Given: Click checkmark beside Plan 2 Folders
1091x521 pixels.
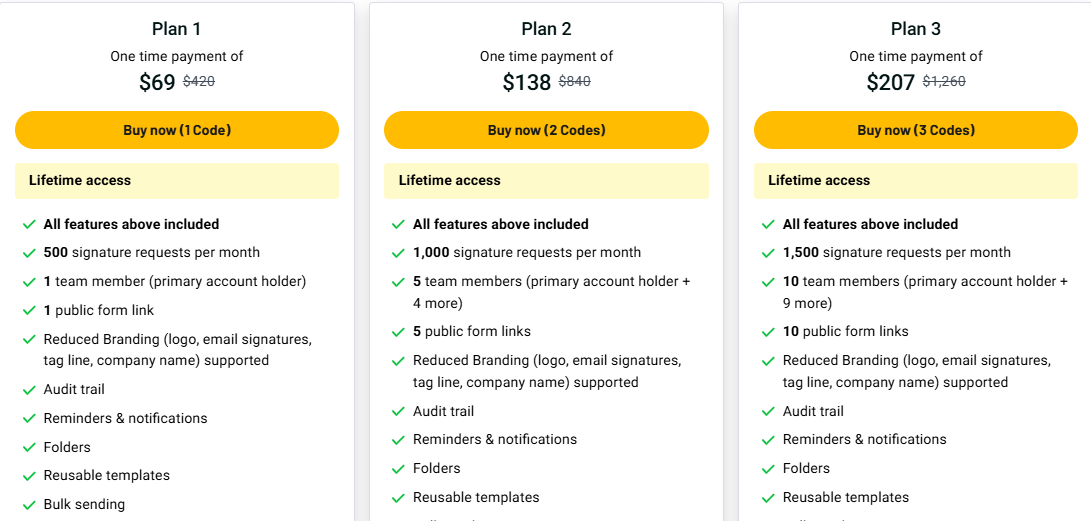Looking at the screenshot, I should [398, 469].
